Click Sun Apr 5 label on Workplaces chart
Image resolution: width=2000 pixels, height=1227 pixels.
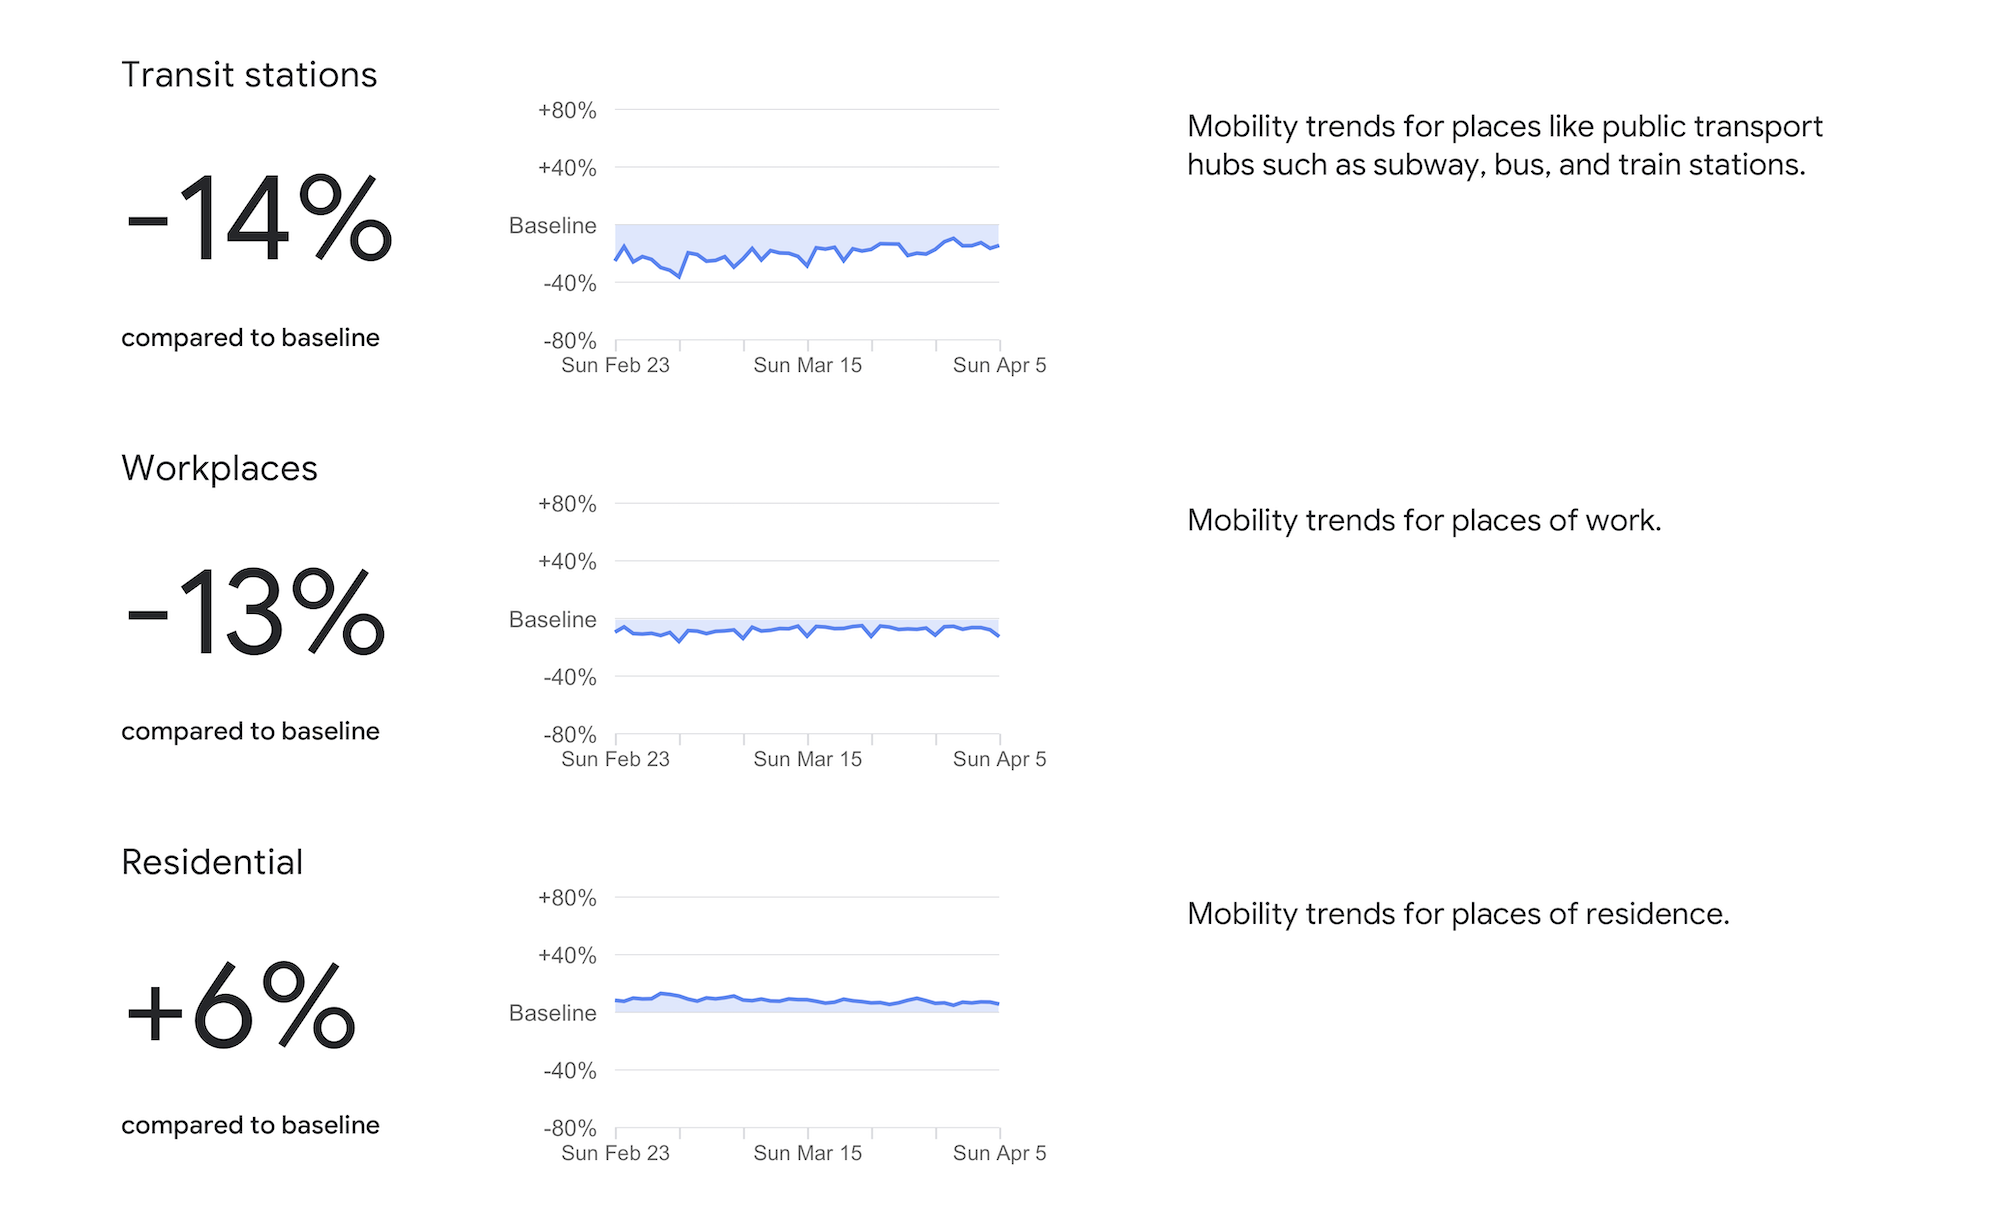point(999,759)
